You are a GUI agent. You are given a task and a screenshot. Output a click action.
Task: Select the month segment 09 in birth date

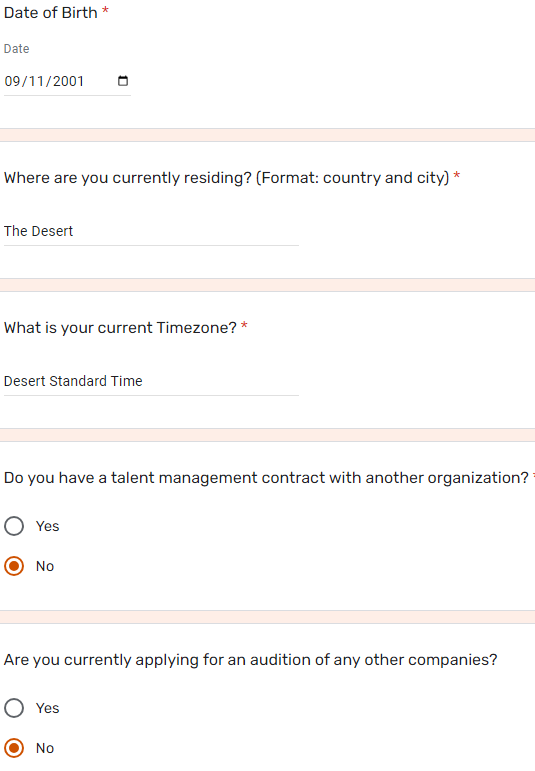pyautogui.click(x=12, y=81)
